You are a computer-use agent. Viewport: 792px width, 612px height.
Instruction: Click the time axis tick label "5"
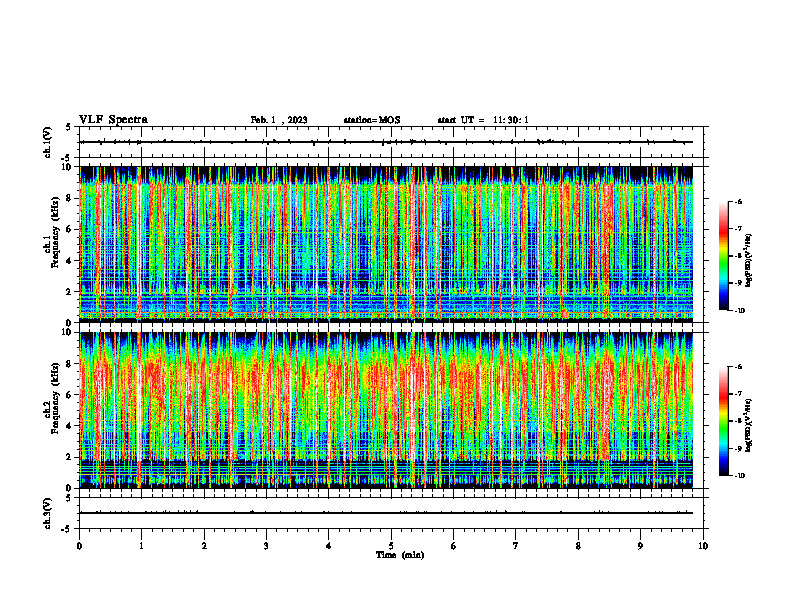(x=391, y=546)
